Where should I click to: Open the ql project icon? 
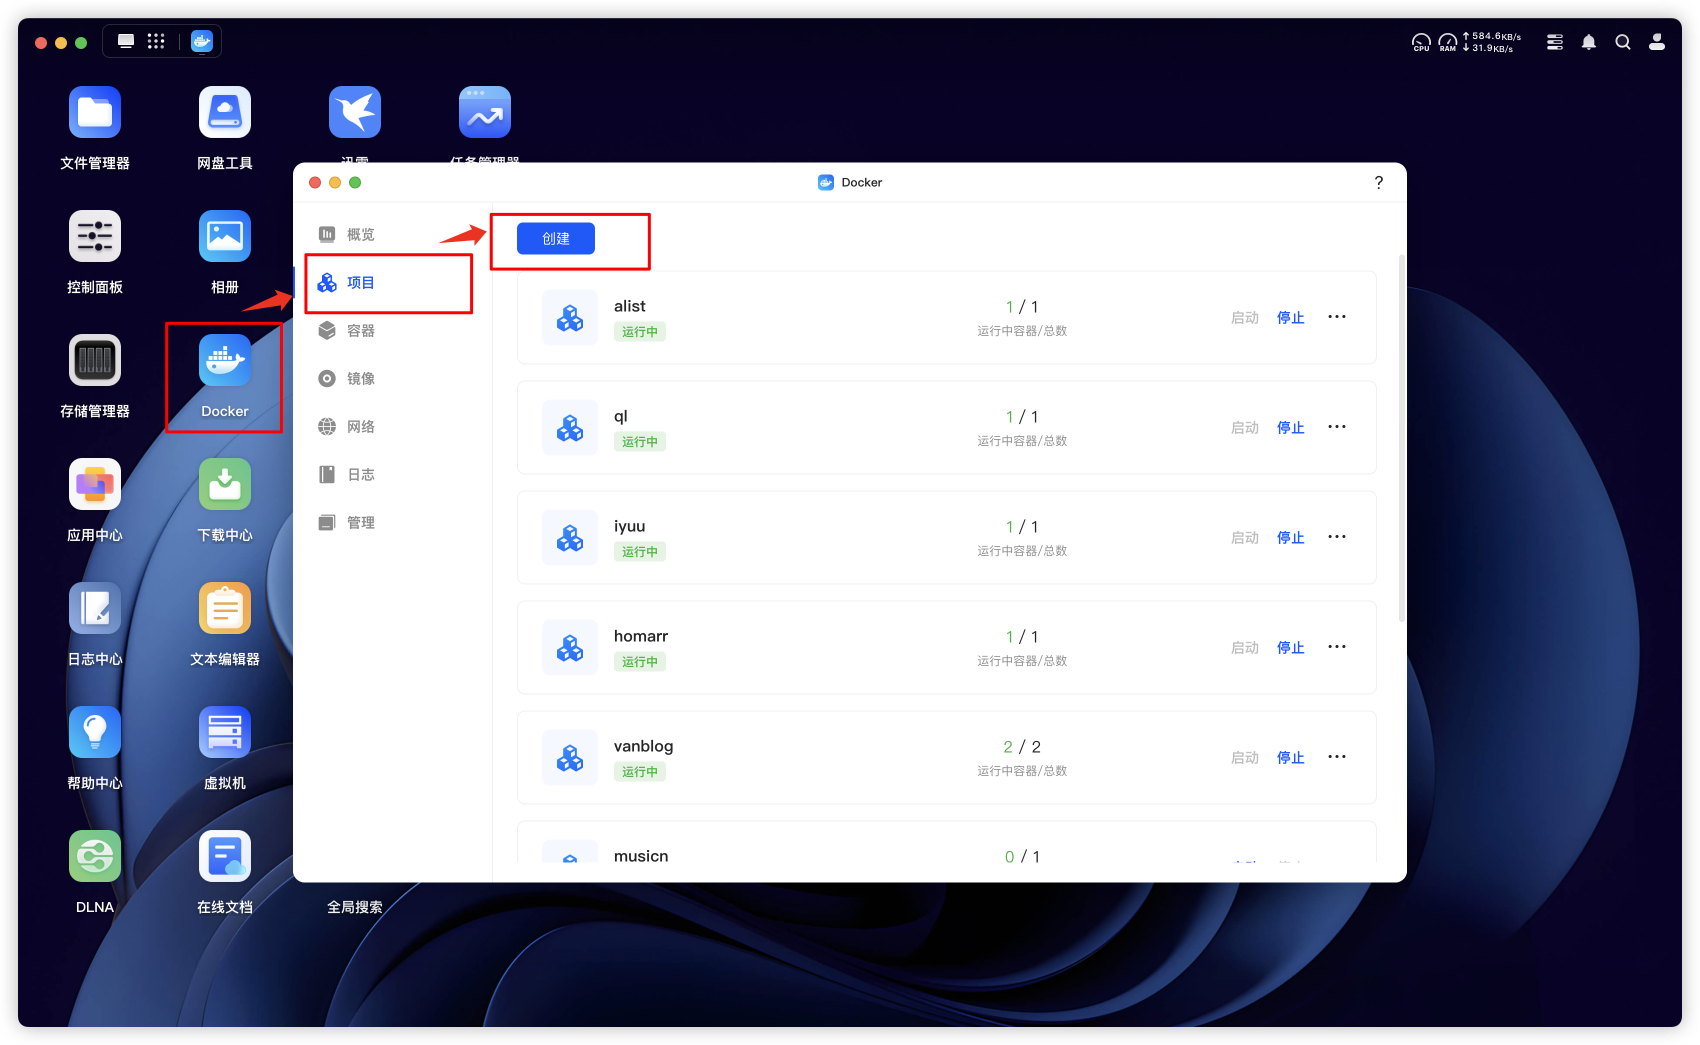point(570,428)
